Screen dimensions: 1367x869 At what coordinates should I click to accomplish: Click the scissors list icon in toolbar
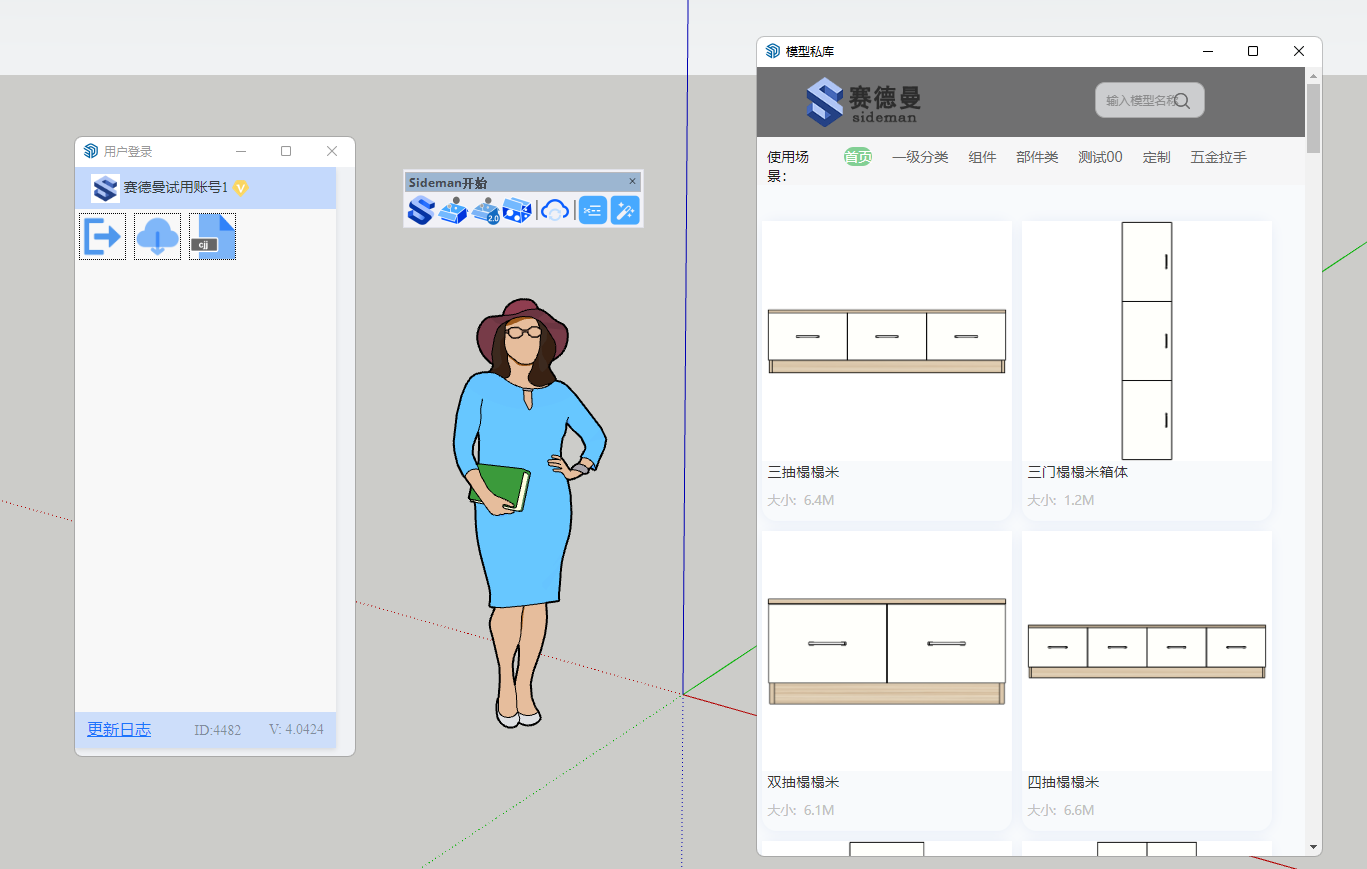point(593,211)
